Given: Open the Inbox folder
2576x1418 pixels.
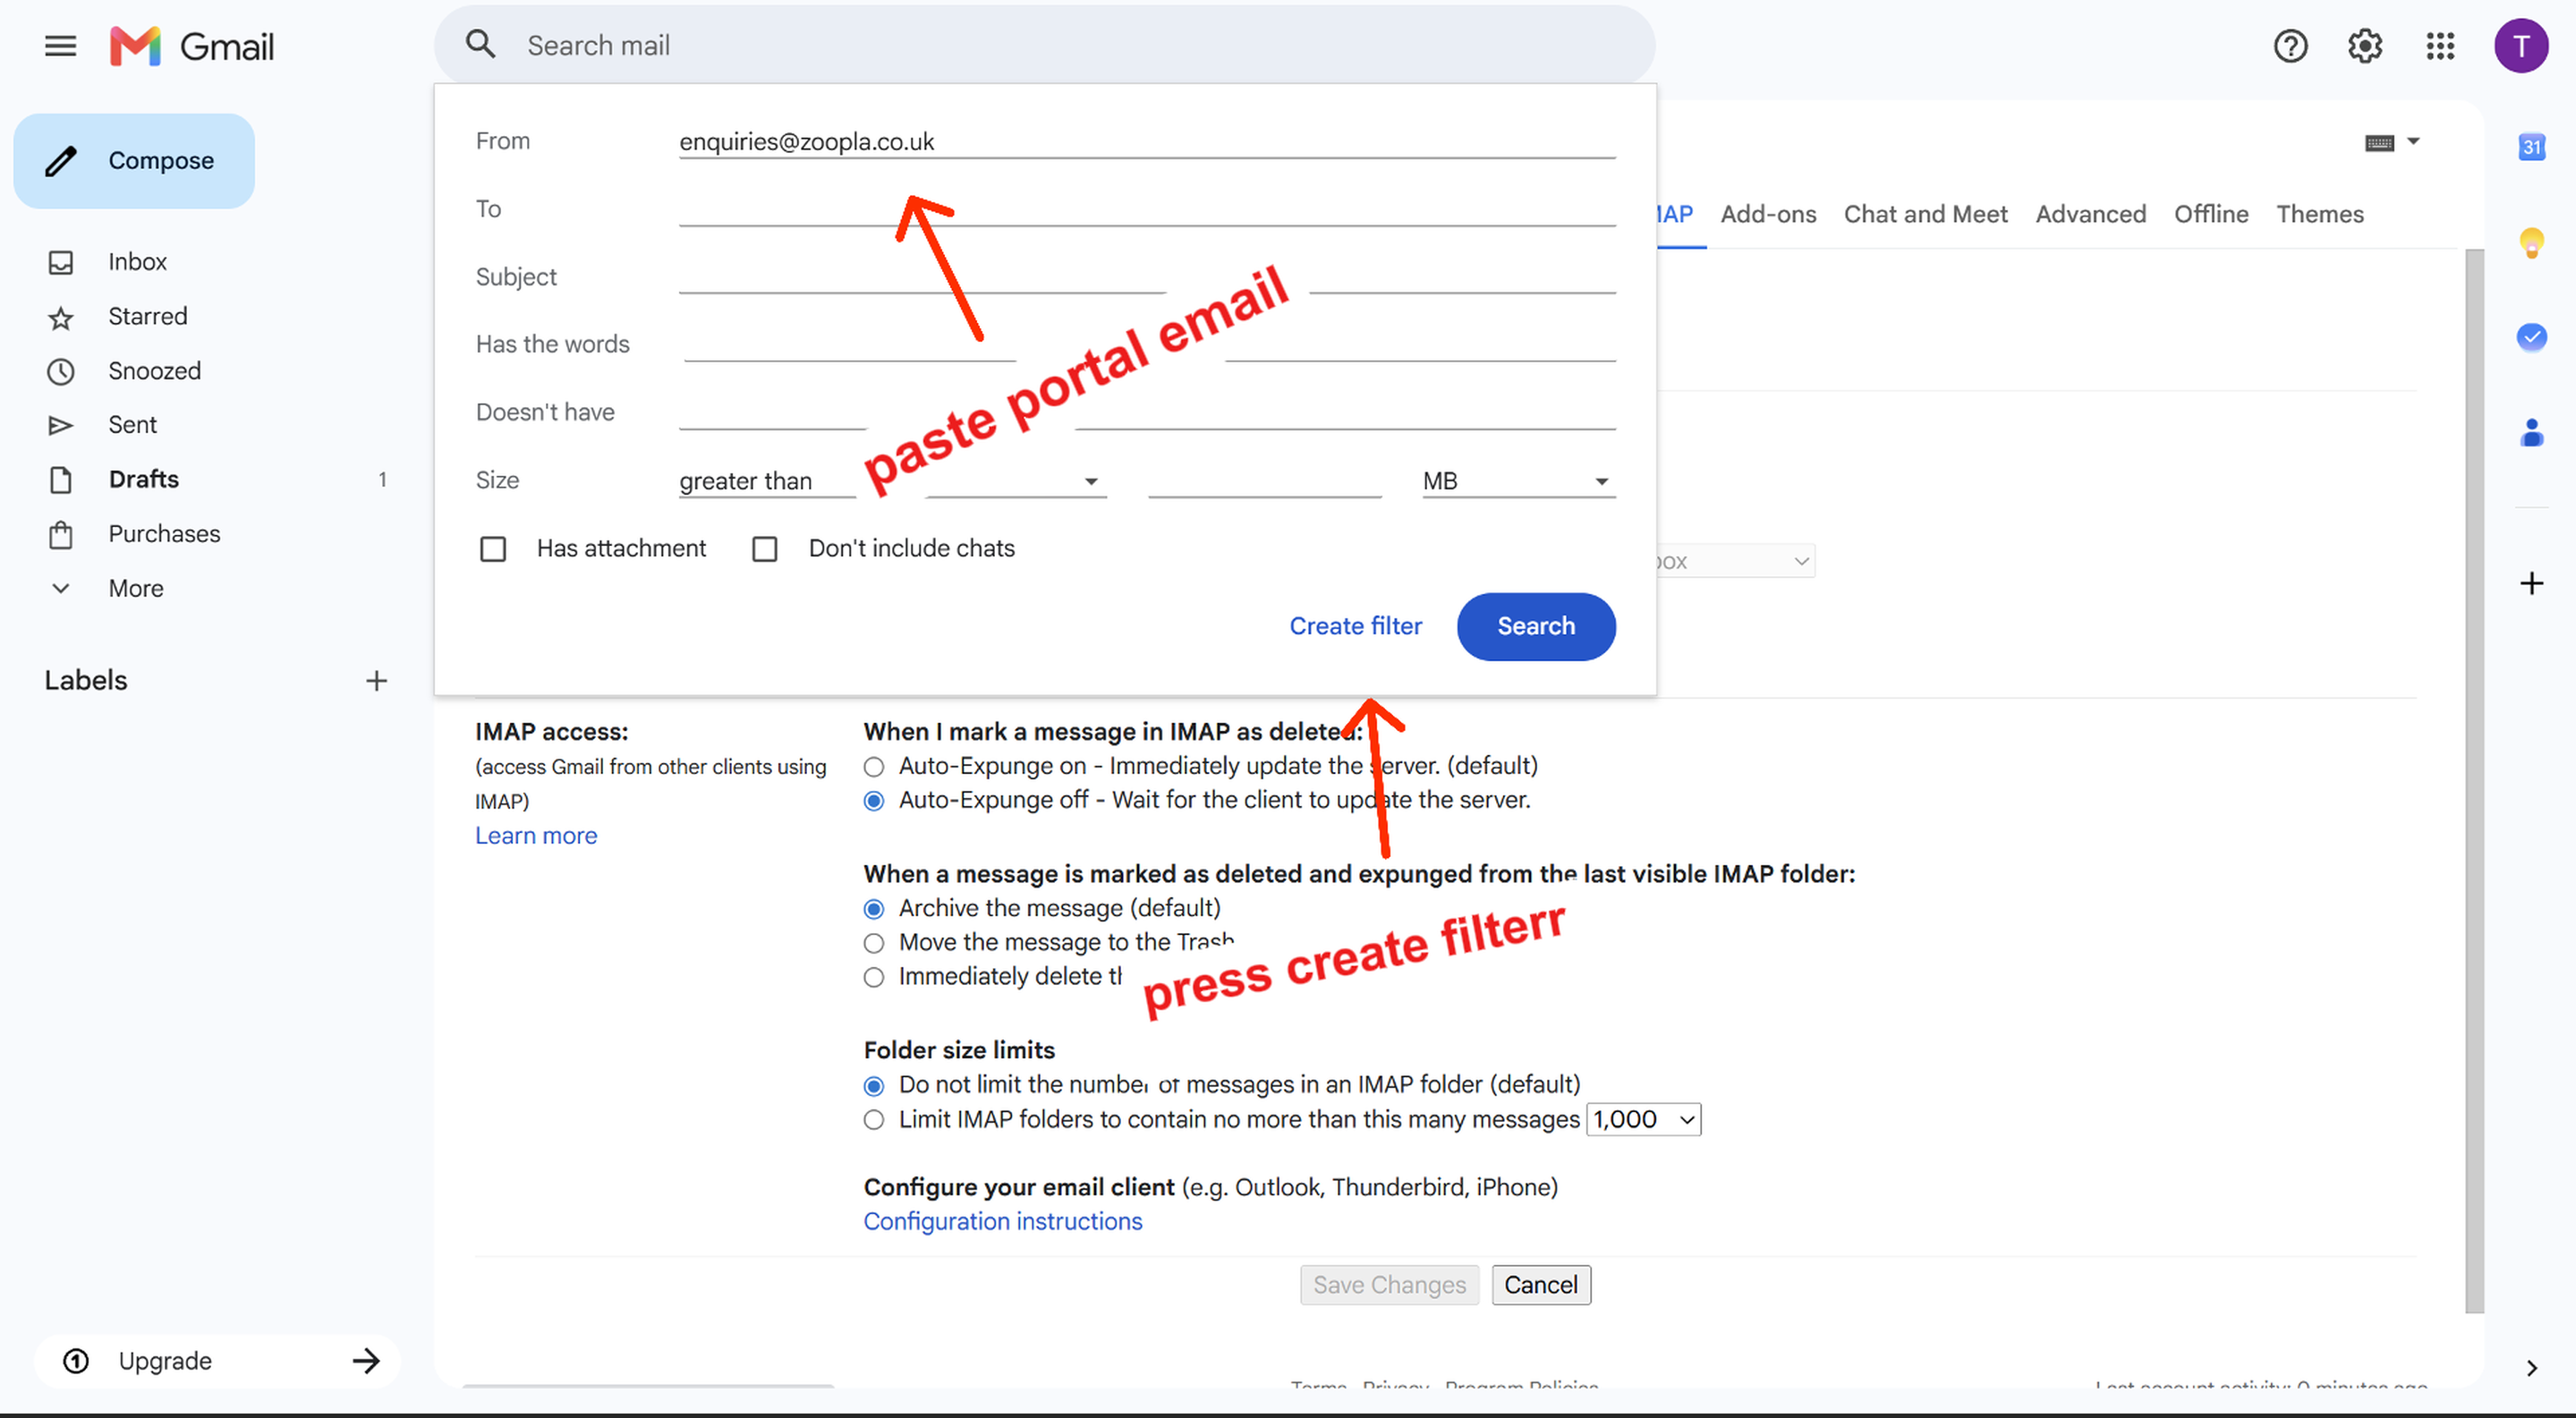Looking at the screenshot, I should click(137, 262).
